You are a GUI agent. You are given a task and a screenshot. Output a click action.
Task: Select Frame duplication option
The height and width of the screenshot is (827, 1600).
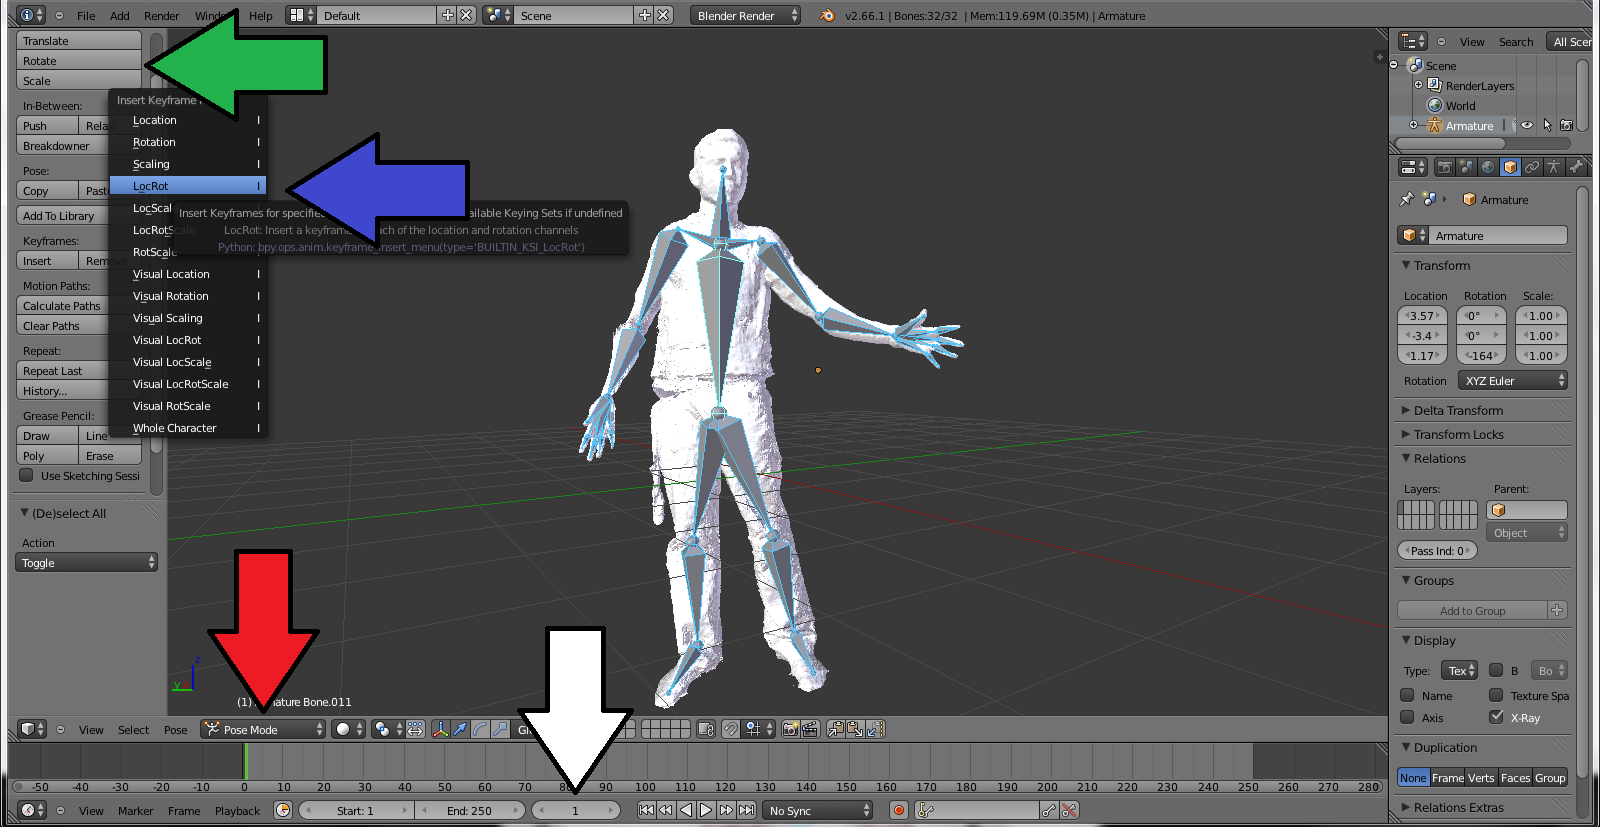point(1447,777)
